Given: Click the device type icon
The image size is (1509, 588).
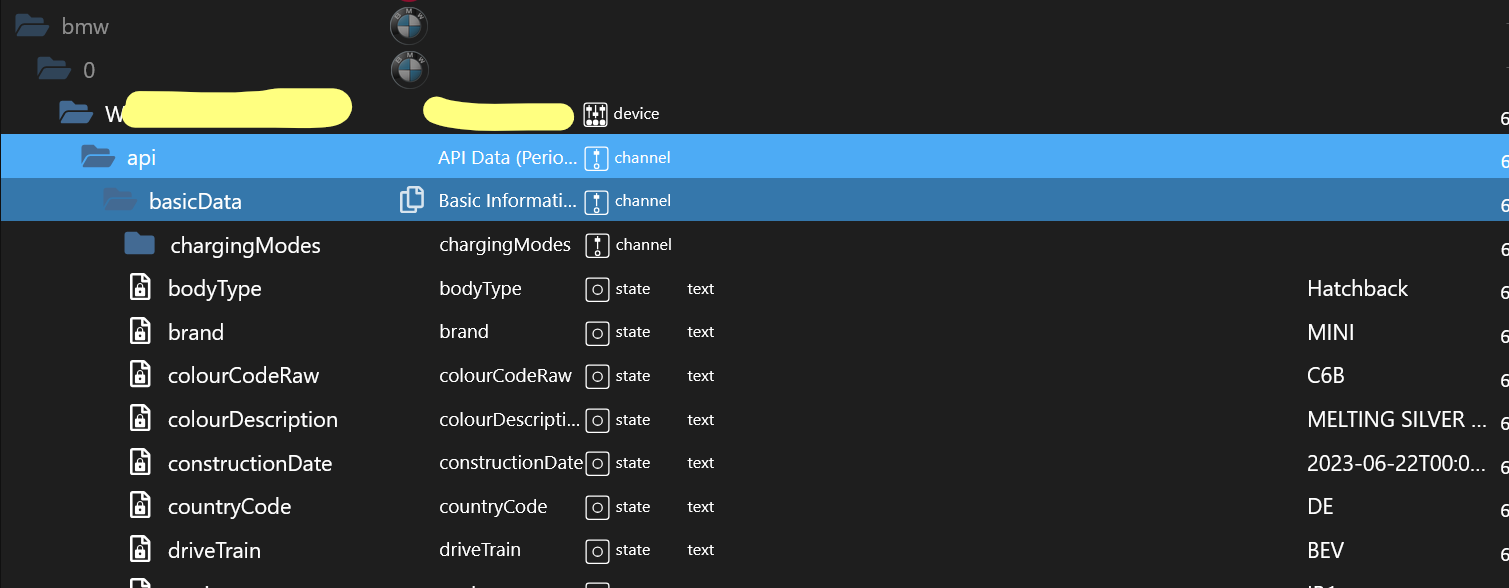Looking at the screenshot, I should (596, 114).
